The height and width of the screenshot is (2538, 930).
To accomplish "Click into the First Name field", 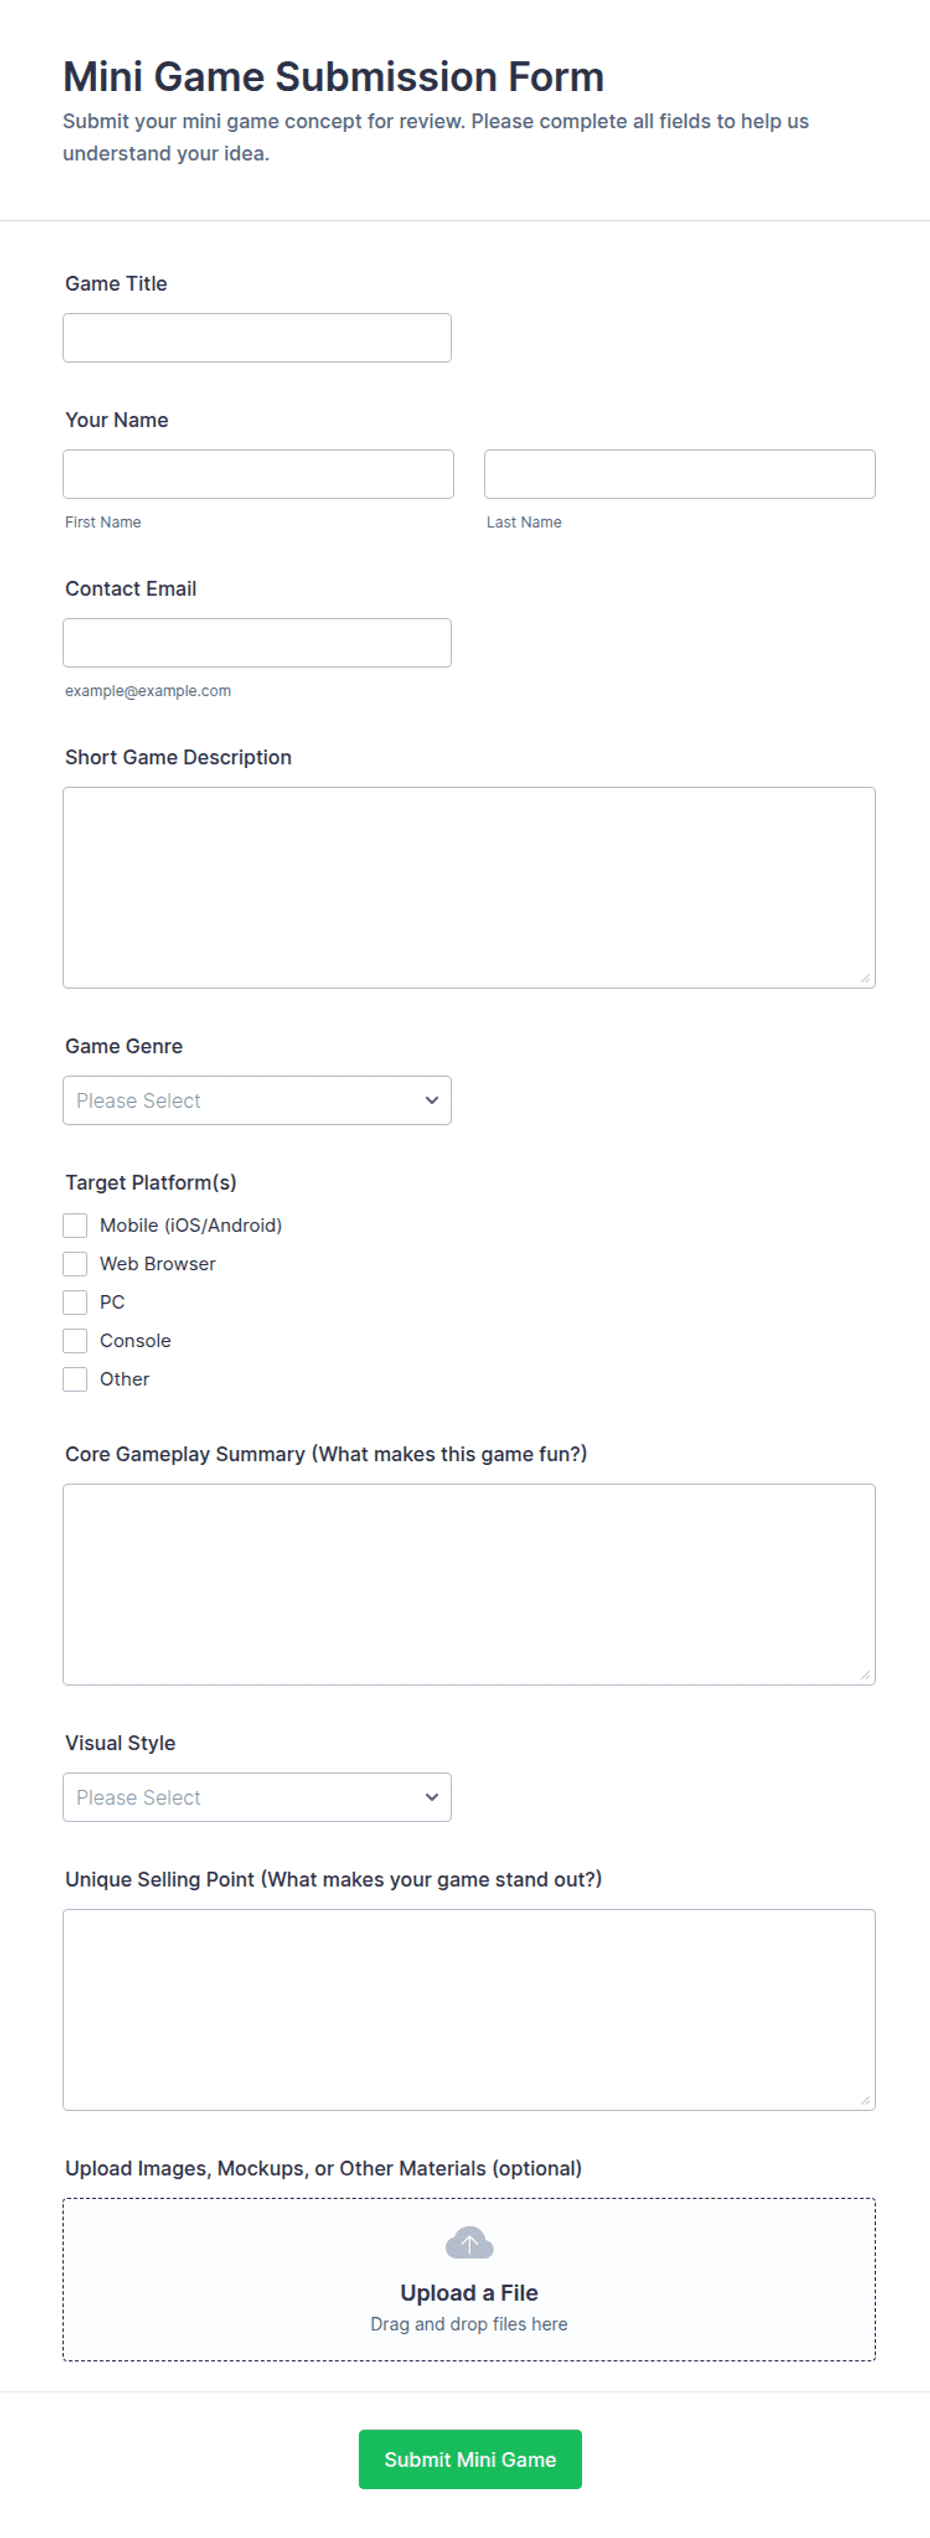I will (x=258, y=474).
